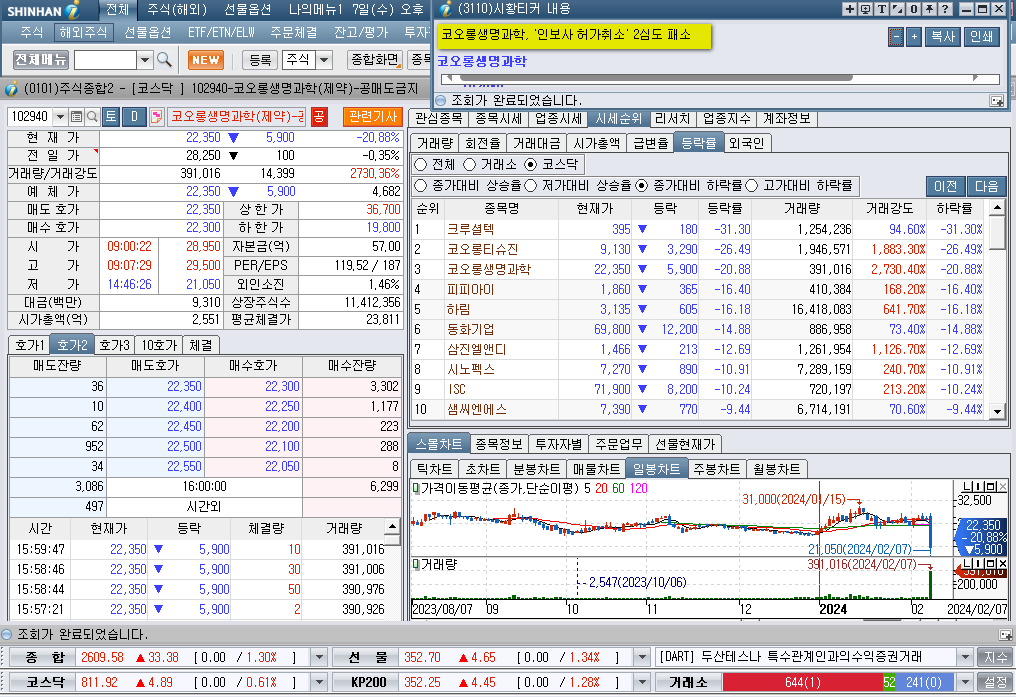Click the screen capture icon in ticker window status bar
Image resolution: width=1016 pixels, height=697 pixels.
997,100
